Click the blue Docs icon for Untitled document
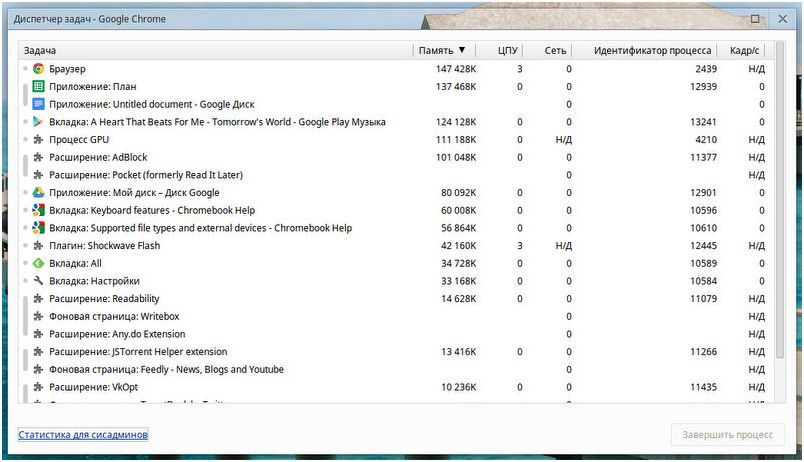Screen dimensions: 804x462 pyautogui.click(x=38, y=104)
